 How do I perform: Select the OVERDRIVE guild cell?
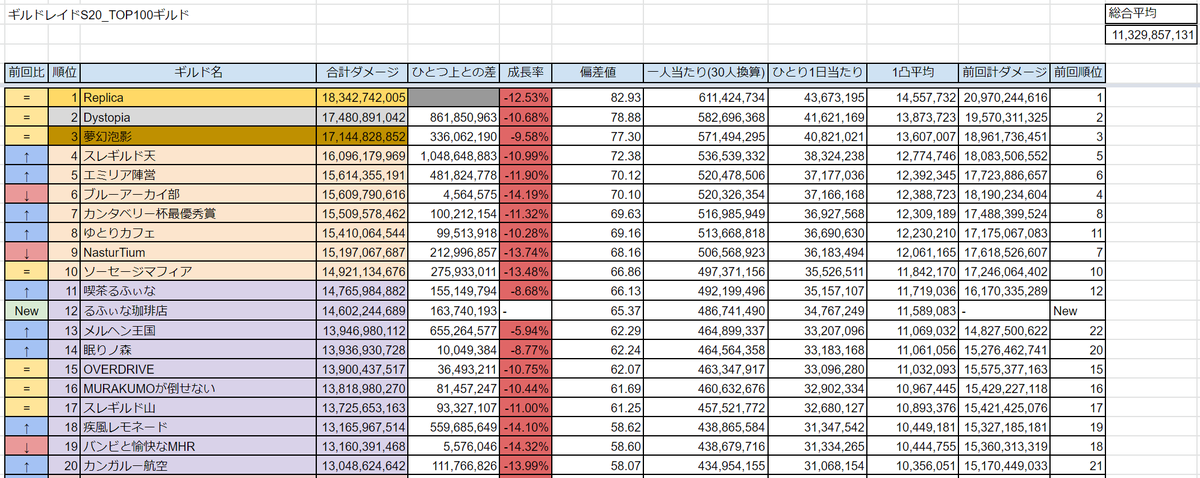(199, 368)
